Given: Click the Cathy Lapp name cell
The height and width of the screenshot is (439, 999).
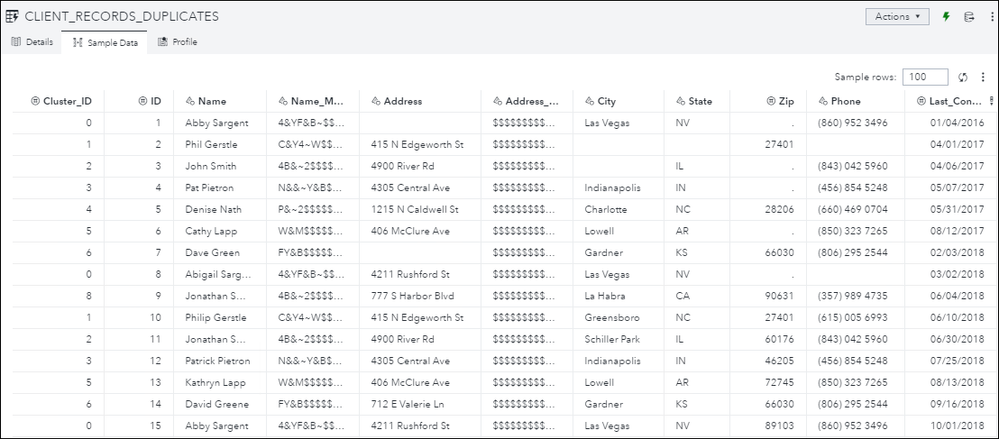Looking at the screenshot, I should [220, 231].
